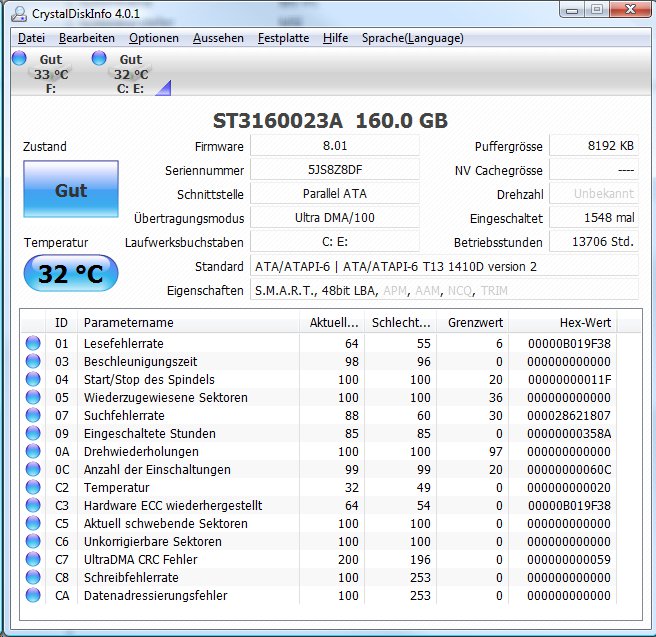656x637 pixels.
Task: Click the Eingeschaltet field 1548 mal
Action: pos(594,217)
